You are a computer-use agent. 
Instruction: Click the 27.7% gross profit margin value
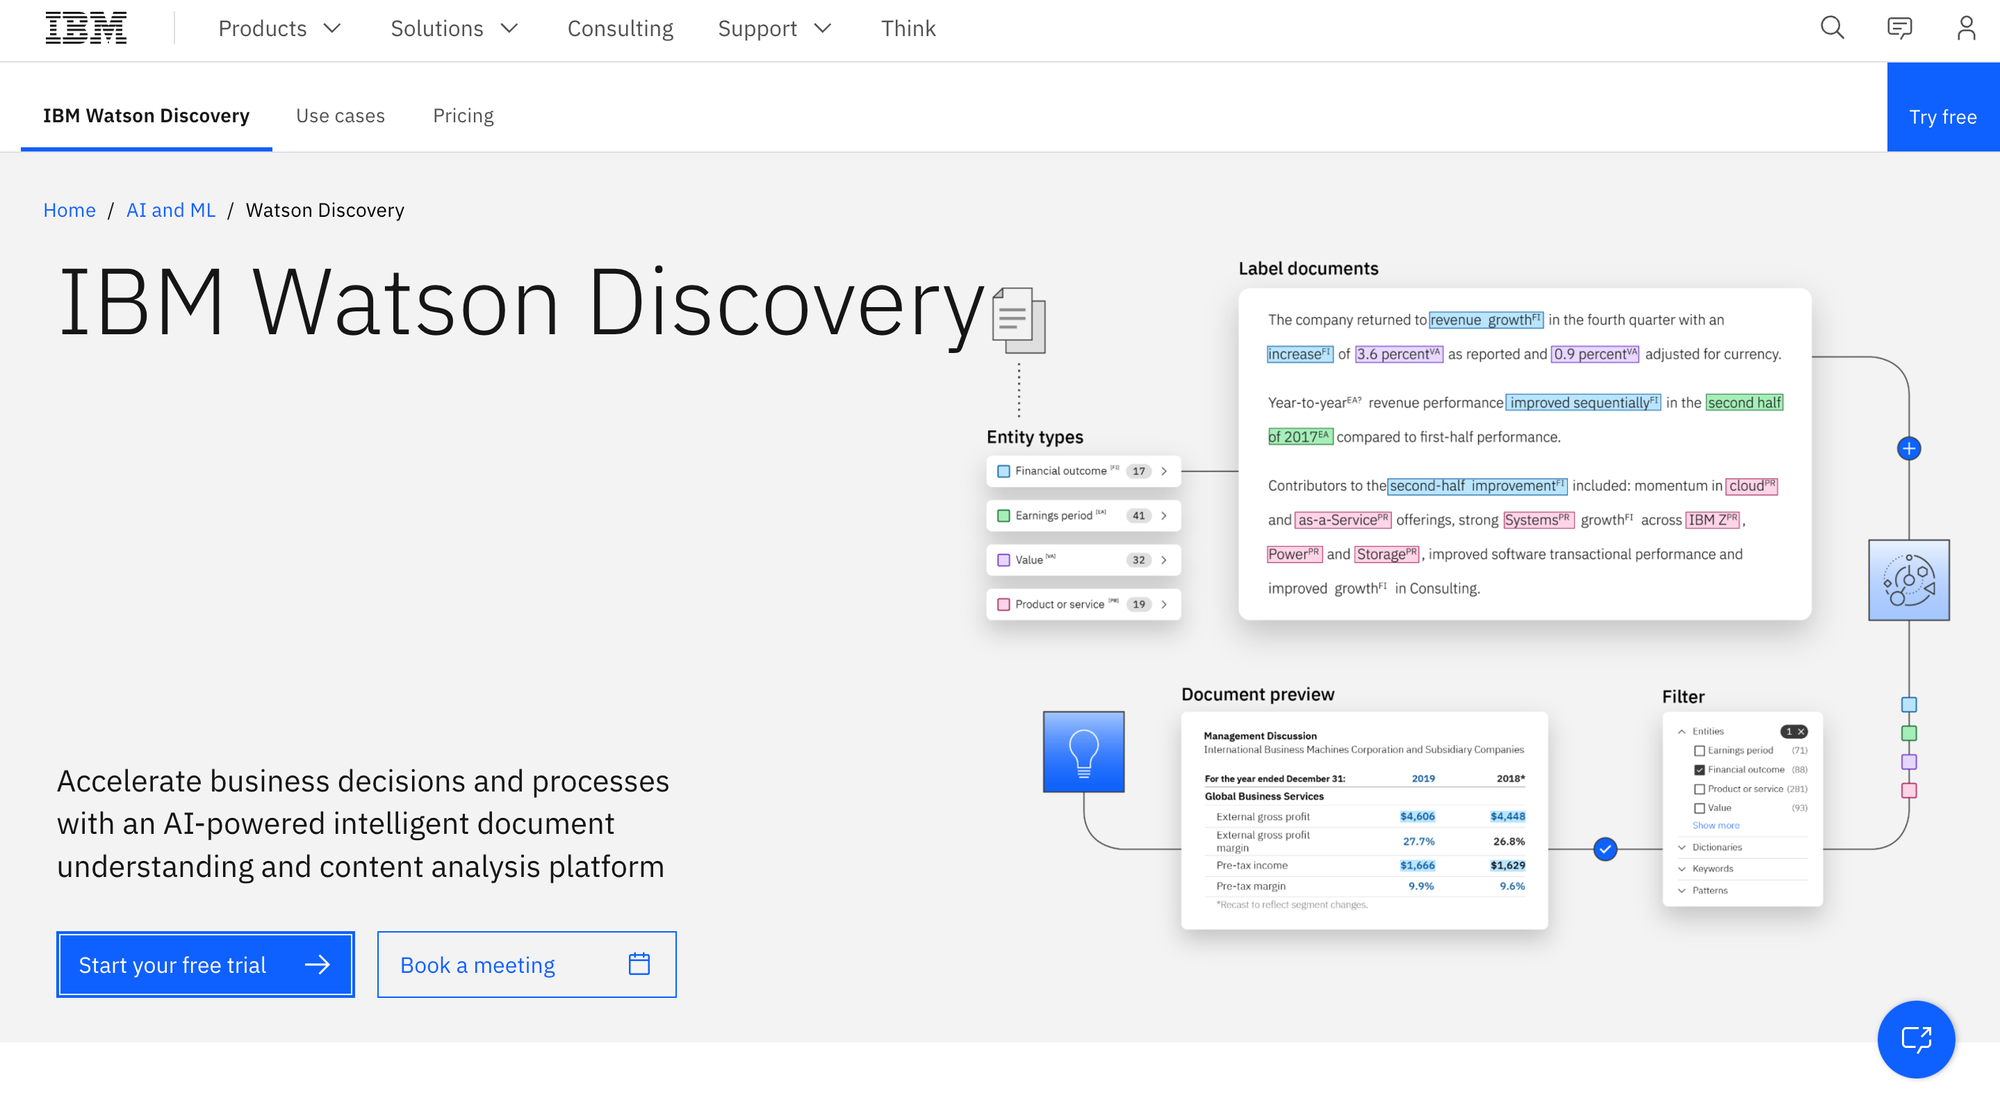pos(1418,841)
